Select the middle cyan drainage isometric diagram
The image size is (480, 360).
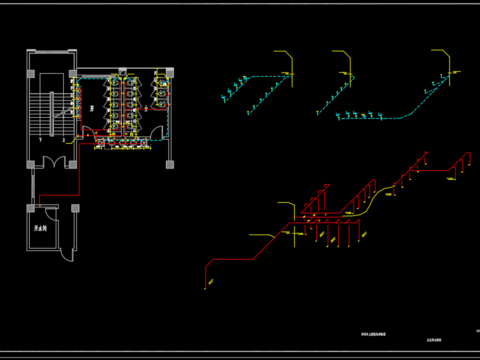[x=335, y=82]
